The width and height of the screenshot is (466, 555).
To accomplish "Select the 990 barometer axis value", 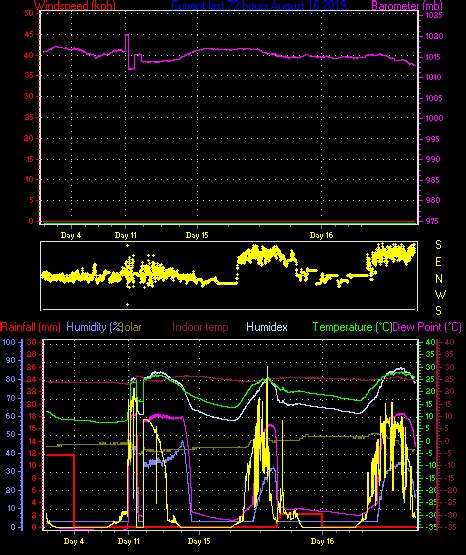I will pos(432,159).
